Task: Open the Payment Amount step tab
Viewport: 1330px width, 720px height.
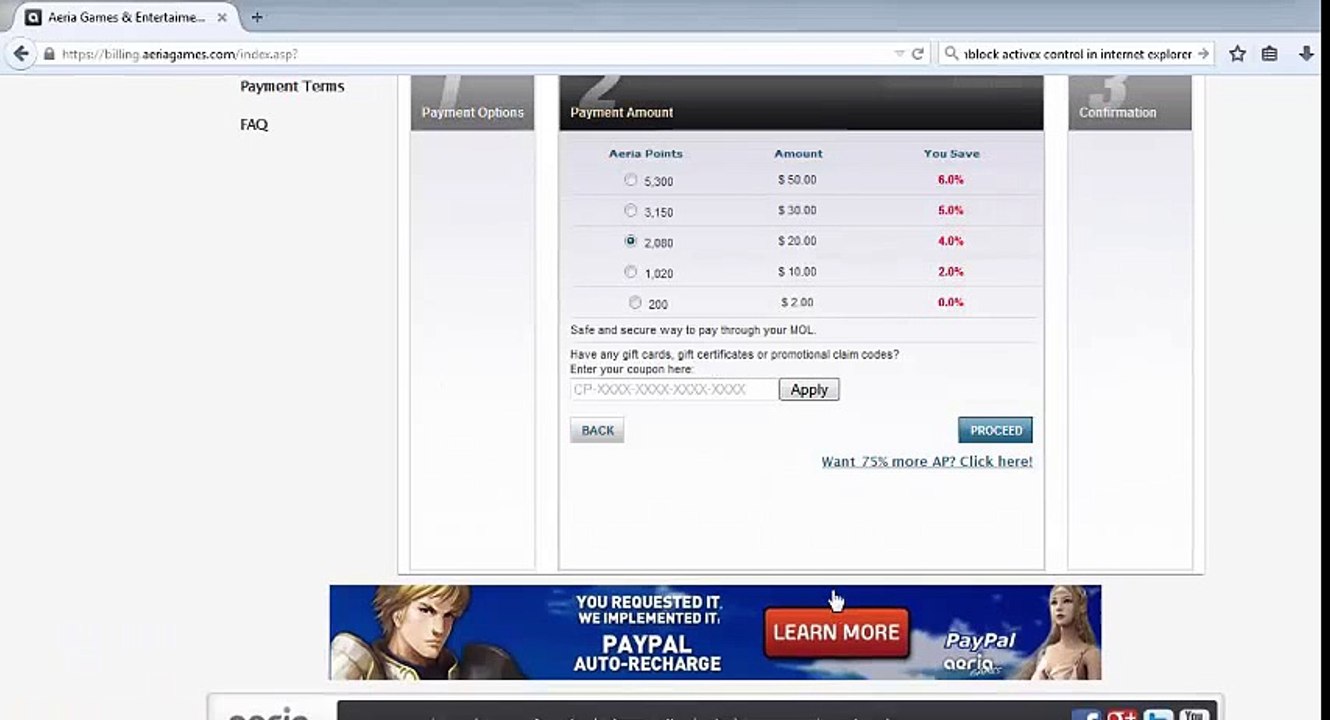Action: 801,103
